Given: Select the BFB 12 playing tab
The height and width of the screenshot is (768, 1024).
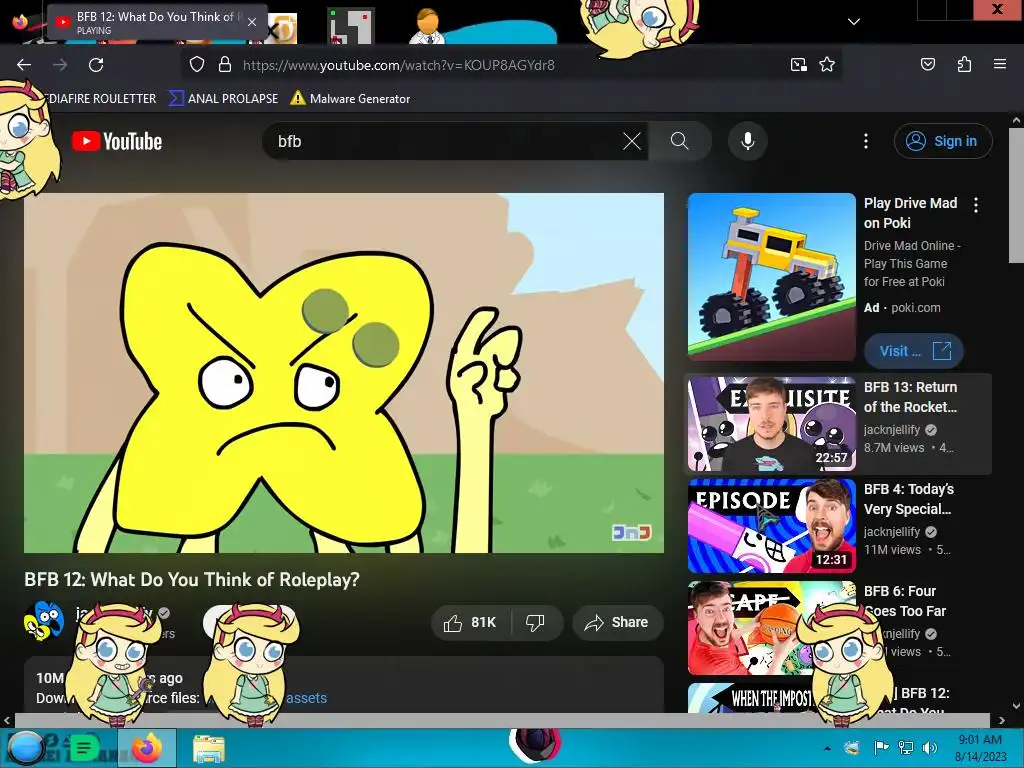Looking at the screenshot, I should point(157,22).
